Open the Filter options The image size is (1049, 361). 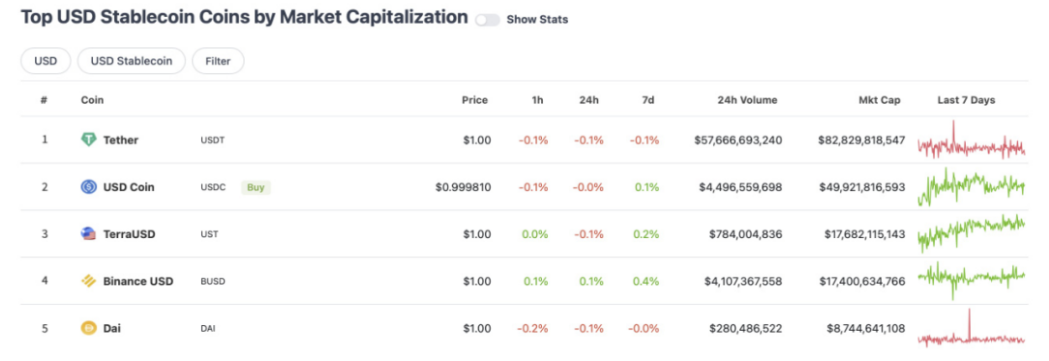pos(218,61)
